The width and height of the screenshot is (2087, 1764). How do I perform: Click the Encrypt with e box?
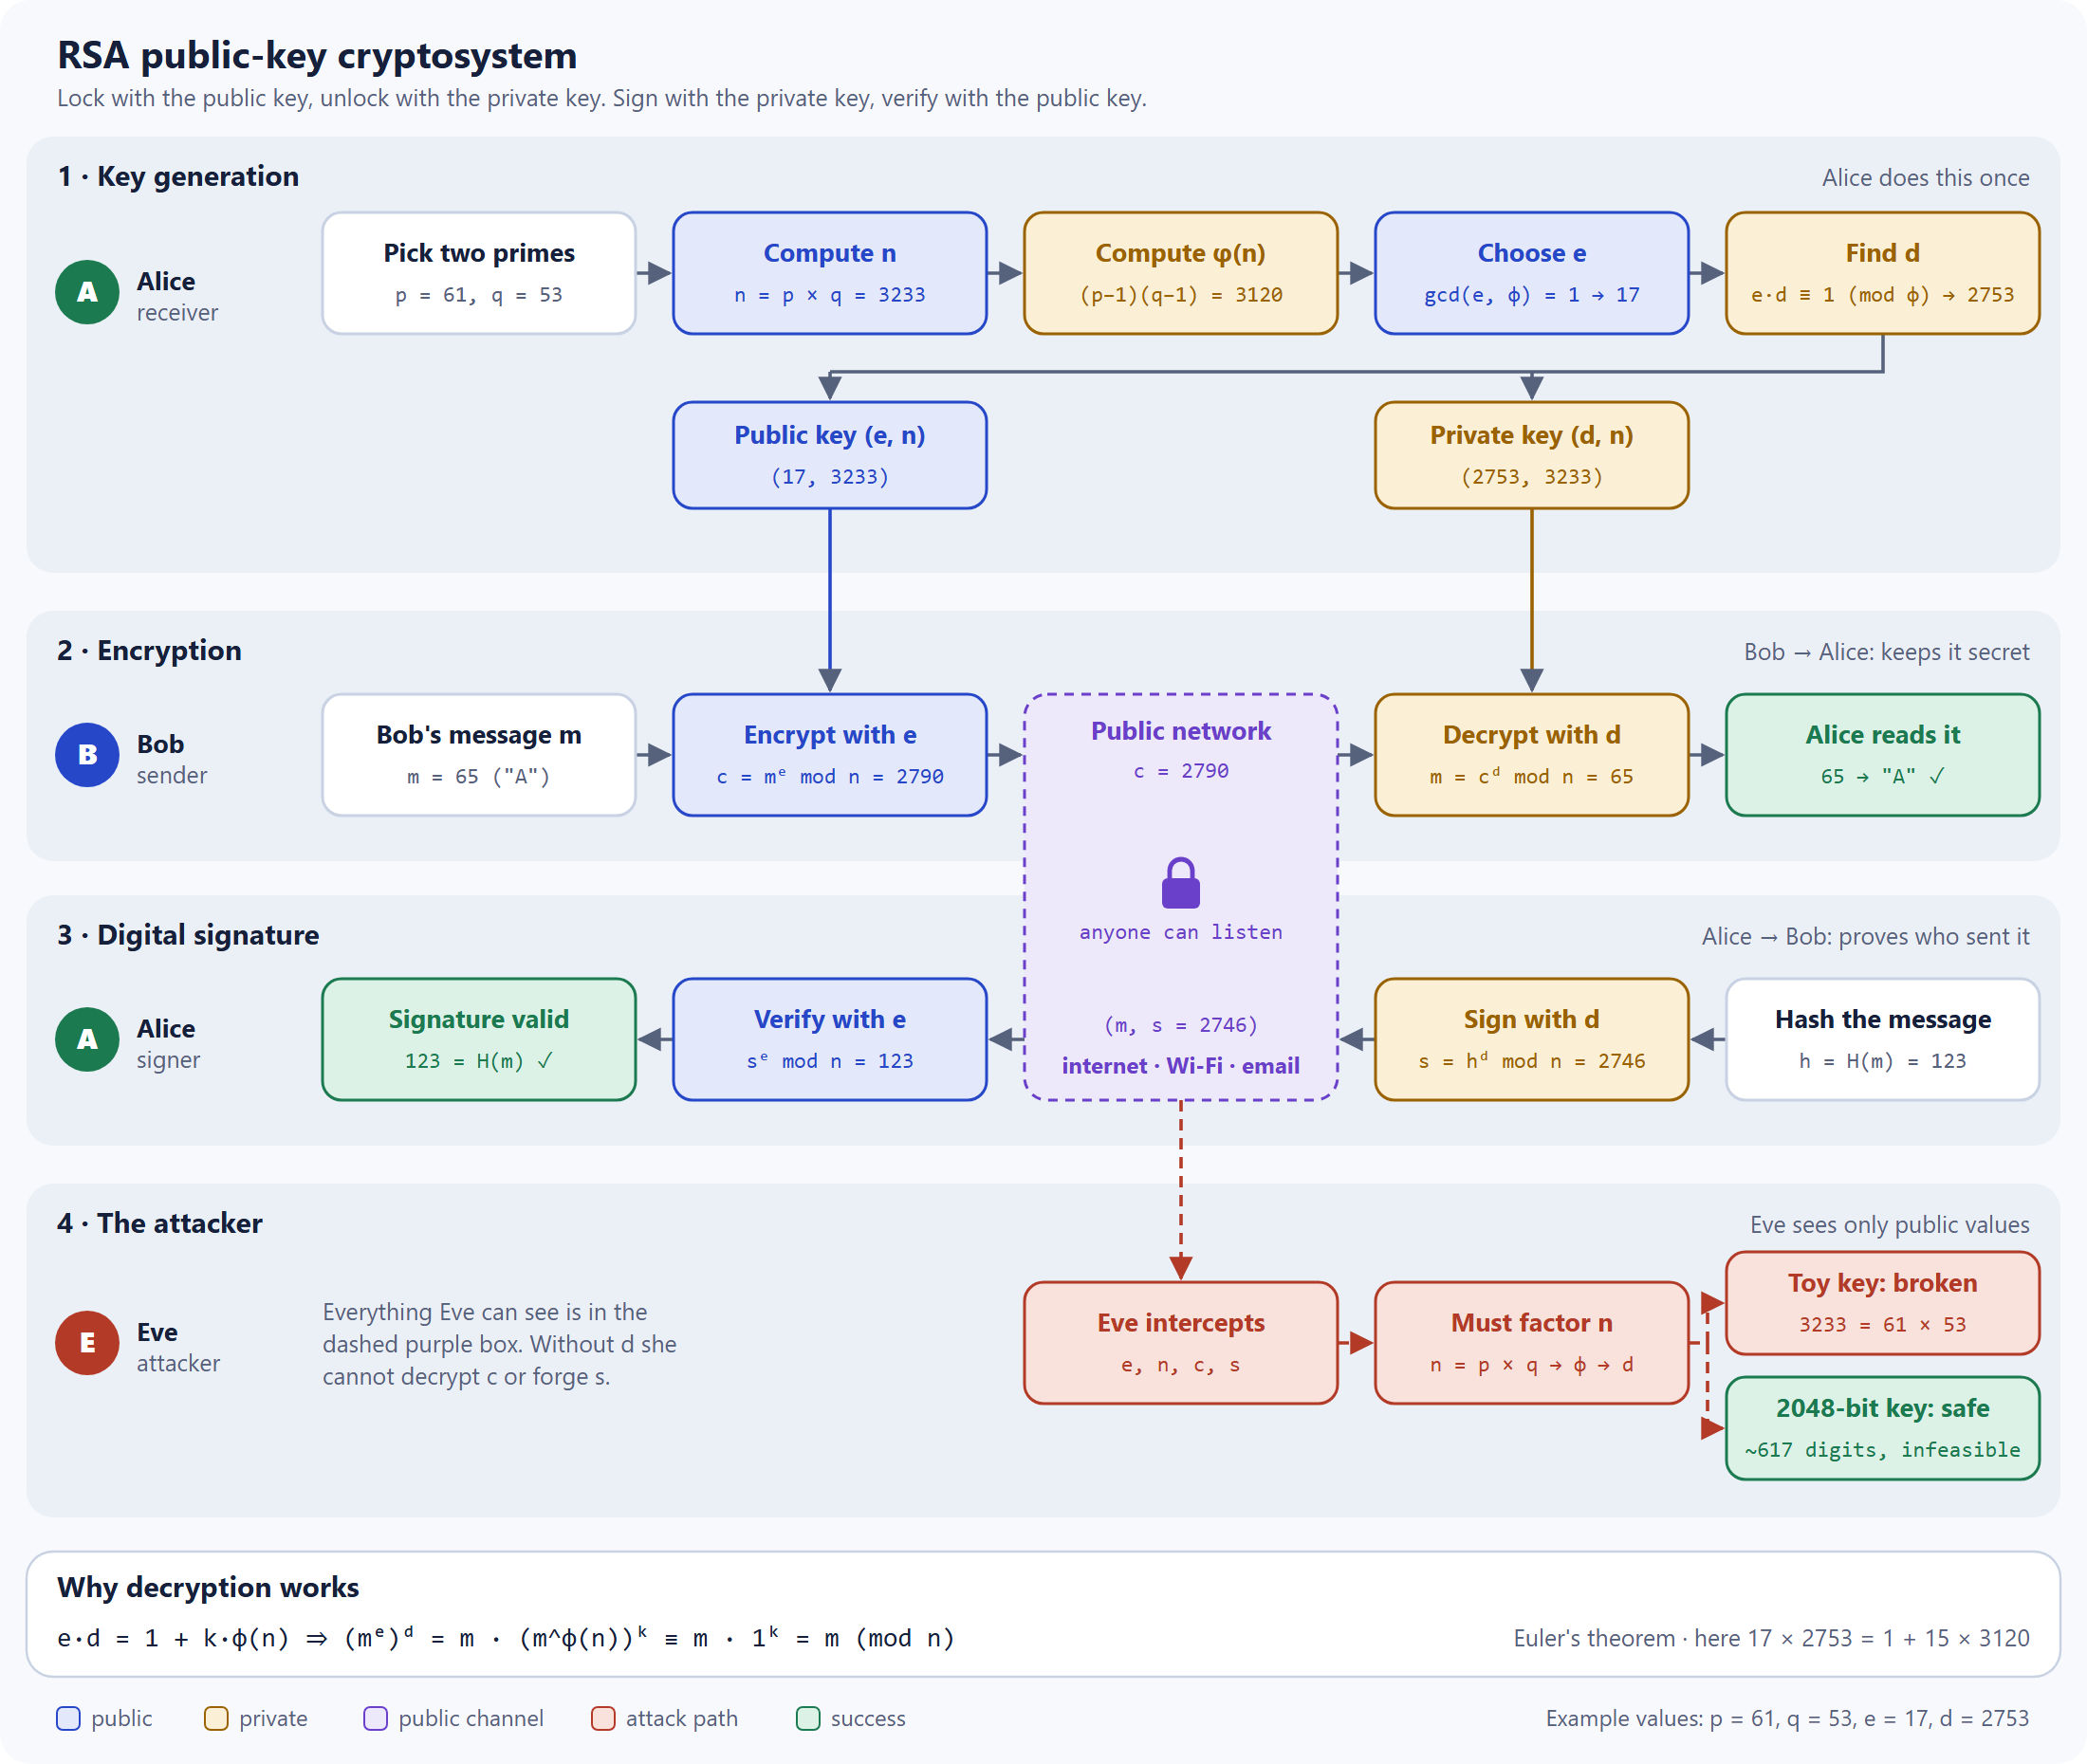tap(830, 755)
